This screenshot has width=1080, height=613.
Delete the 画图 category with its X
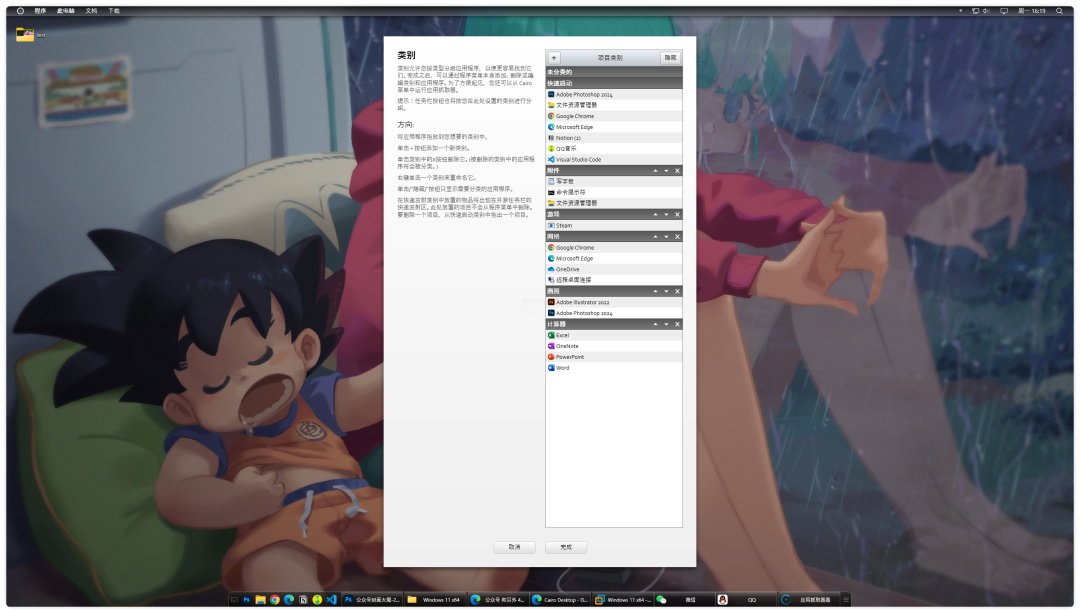(677, 291)
